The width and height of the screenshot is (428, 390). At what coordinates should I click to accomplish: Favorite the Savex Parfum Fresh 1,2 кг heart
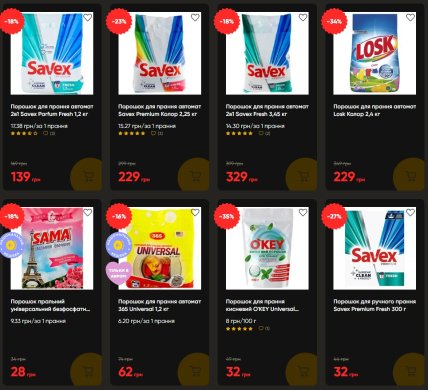coord(87,17)
